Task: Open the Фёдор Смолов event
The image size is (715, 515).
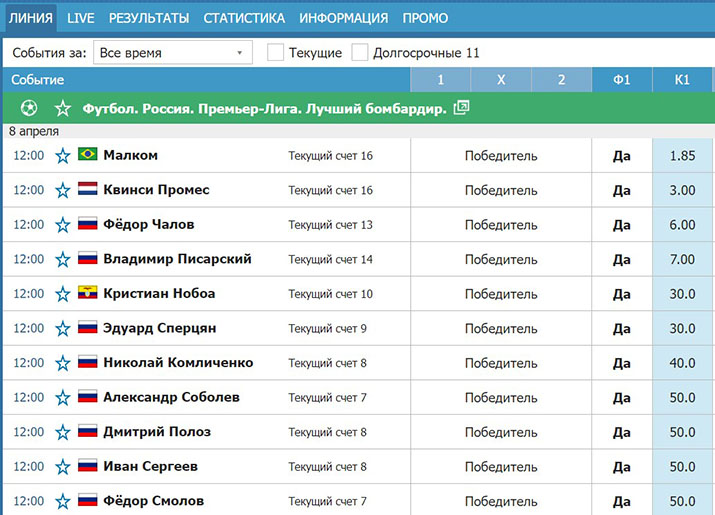Action: [x=153, y=501]
